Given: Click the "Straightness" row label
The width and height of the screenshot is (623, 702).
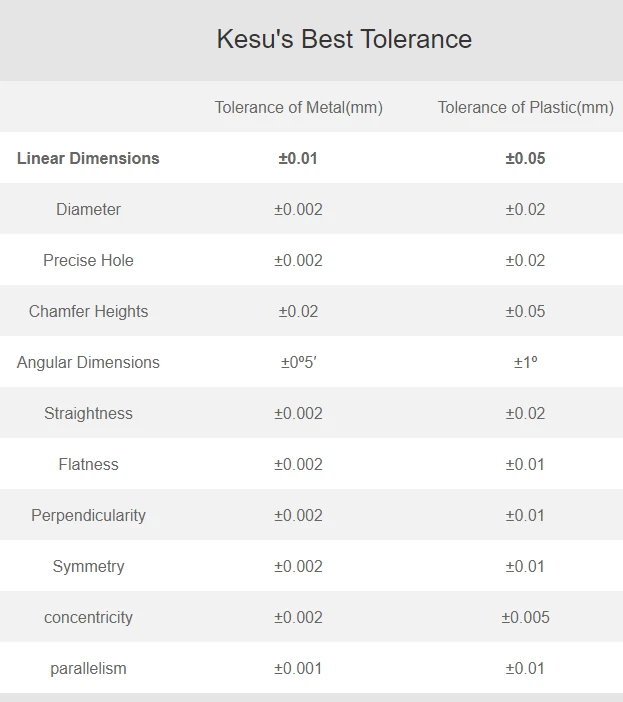Looking at the screenshot, I should (x=88, y=413).
